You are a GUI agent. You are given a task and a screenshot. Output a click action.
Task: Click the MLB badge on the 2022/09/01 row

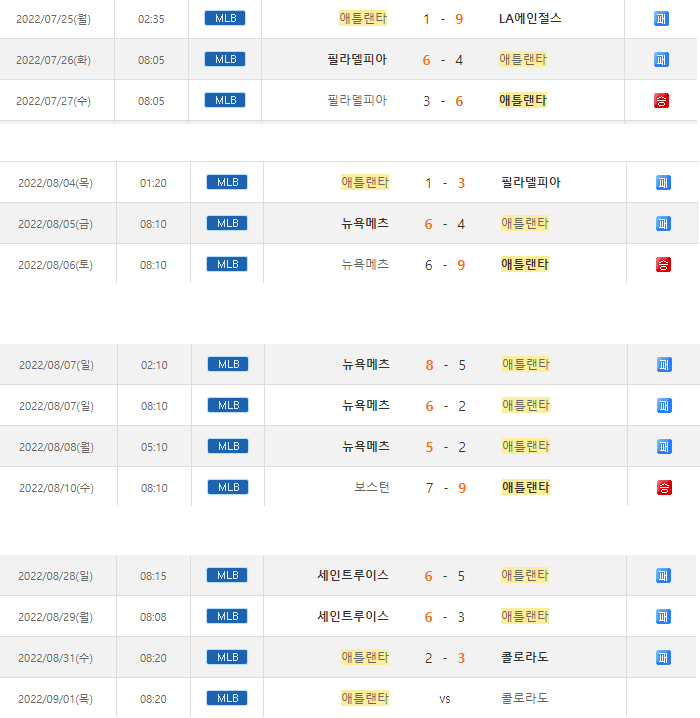(227, 698)
